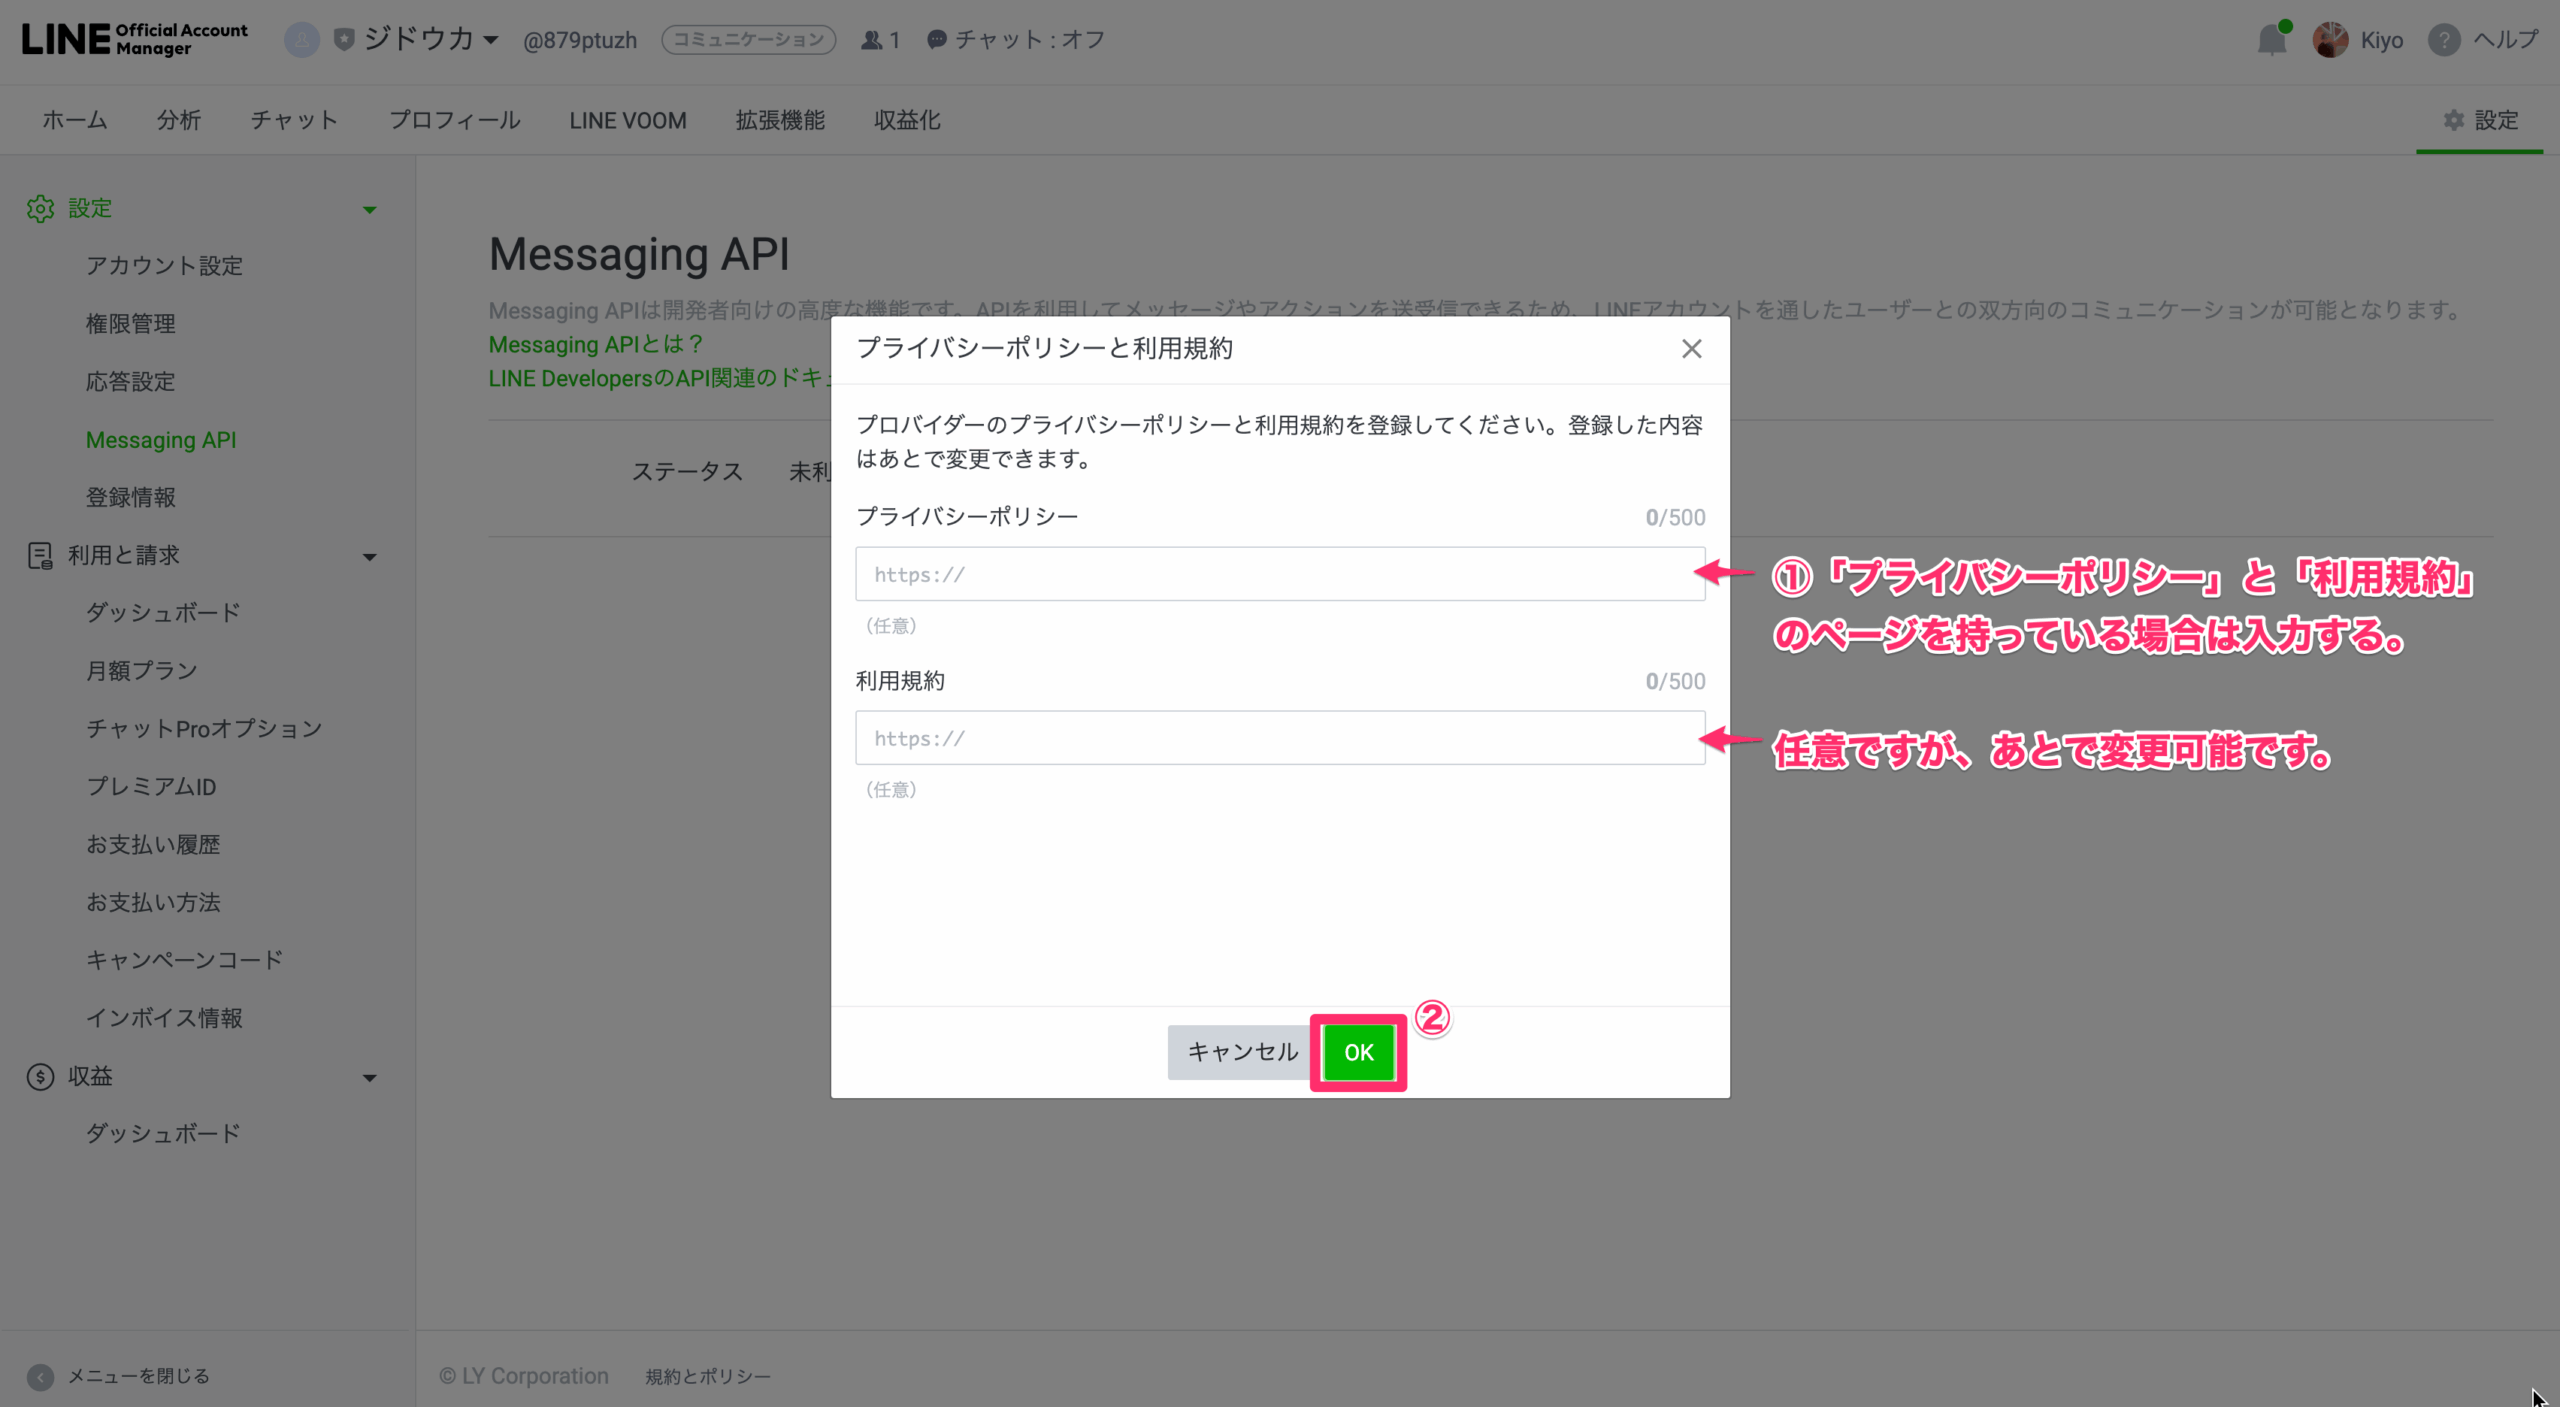Click the shield badge icon next to ジドウカ
The image size is (2560, 1407).
[x=344, y=40]
